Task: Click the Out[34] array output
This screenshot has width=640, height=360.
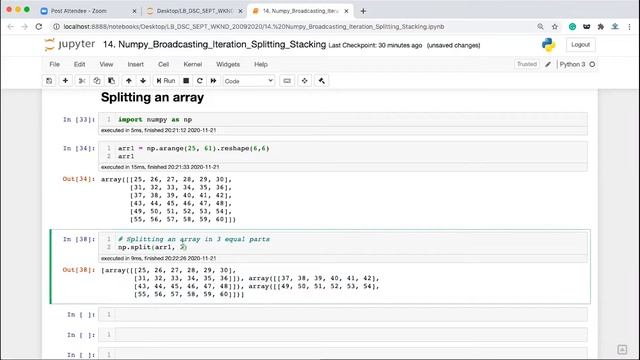Action: 168,199
